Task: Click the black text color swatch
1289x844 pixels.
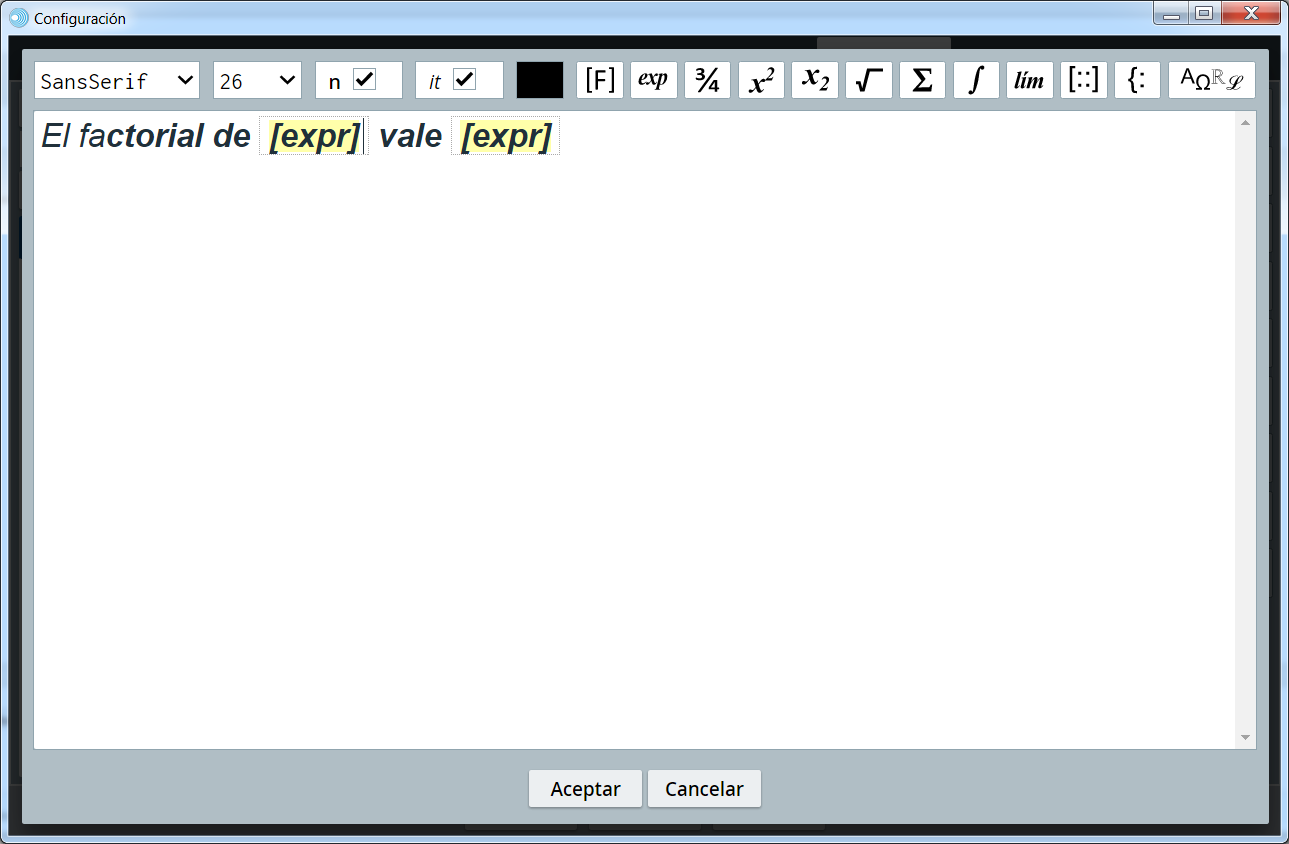Action: [x=540, y=80]
